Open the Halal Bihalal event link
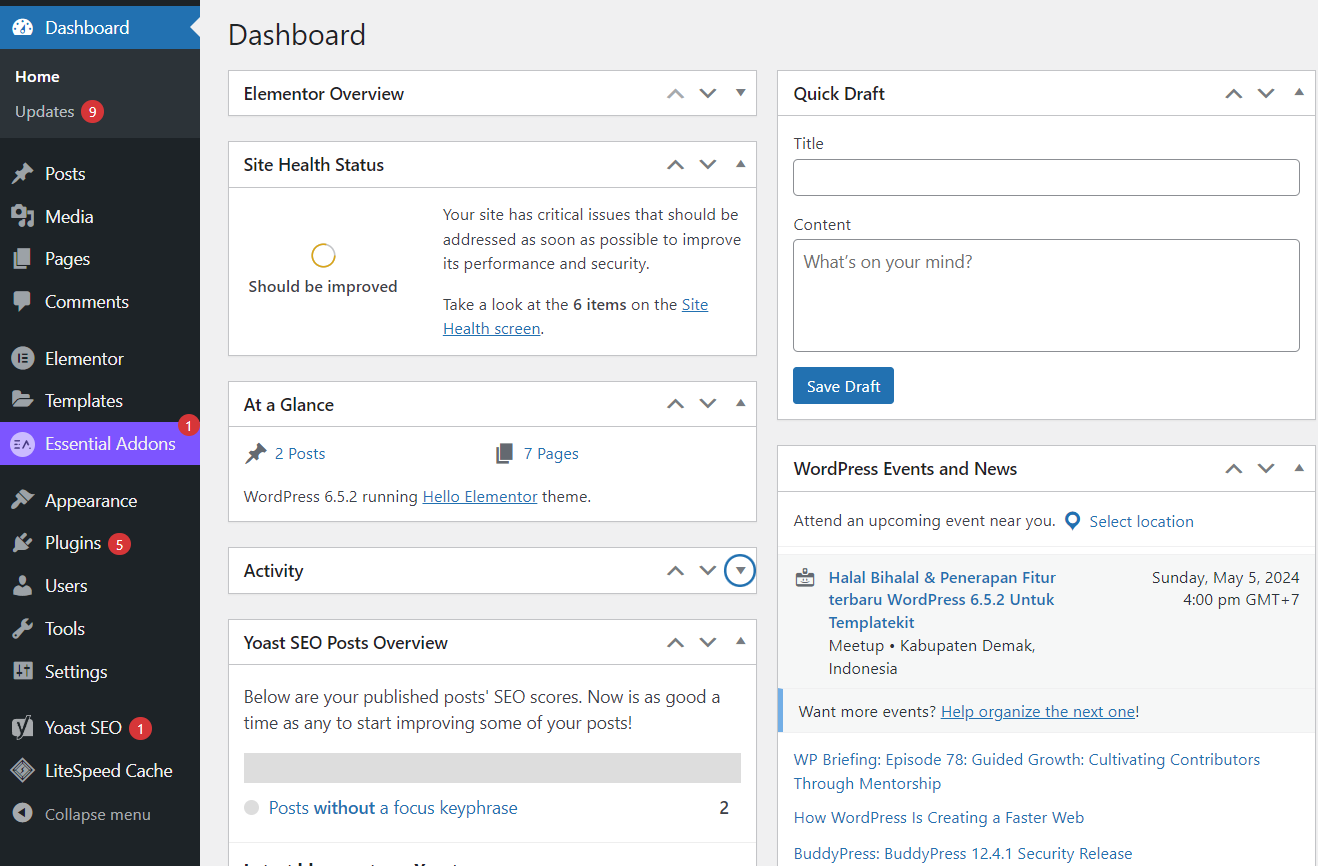The width and height of the screenshot is (1318, 866). [942, 600]
